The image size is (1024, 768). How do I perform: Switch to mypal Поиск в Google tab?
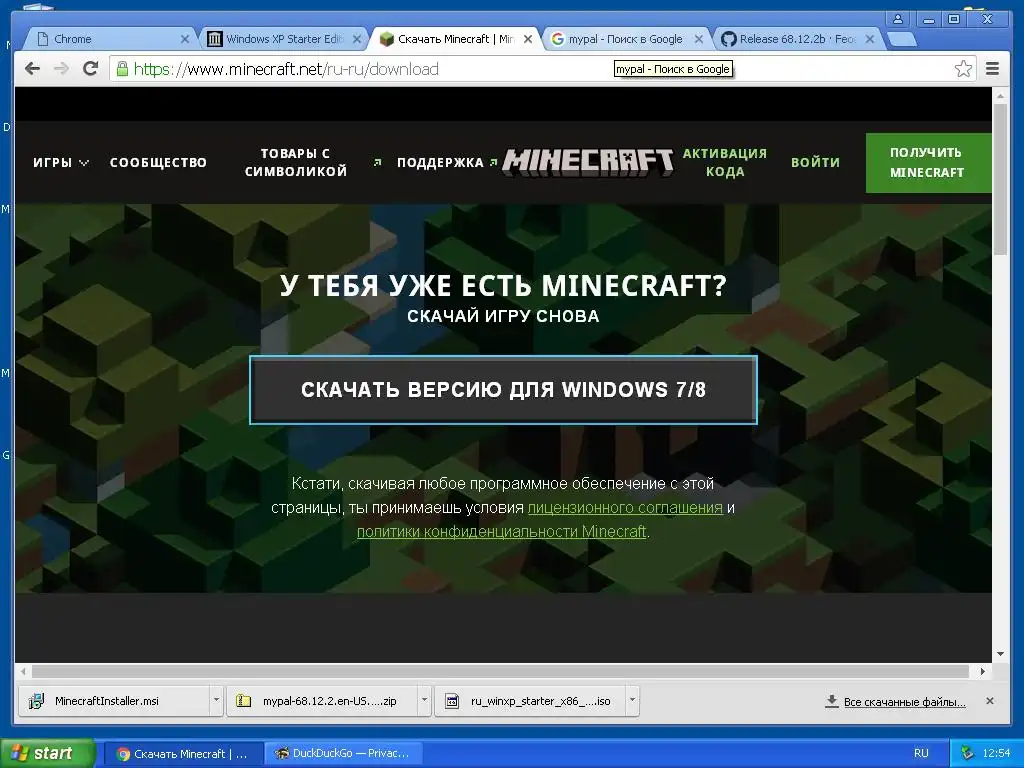[x=626, y=39]
